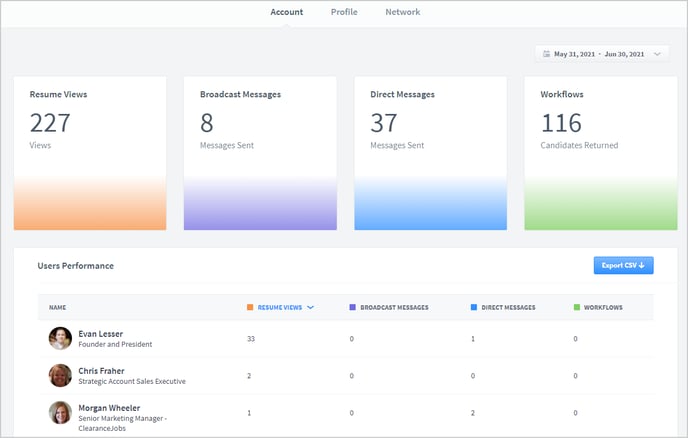Click Chris Fraher's profile photo
This screenshot has width=688, height=438.
(x=60, y=375)
